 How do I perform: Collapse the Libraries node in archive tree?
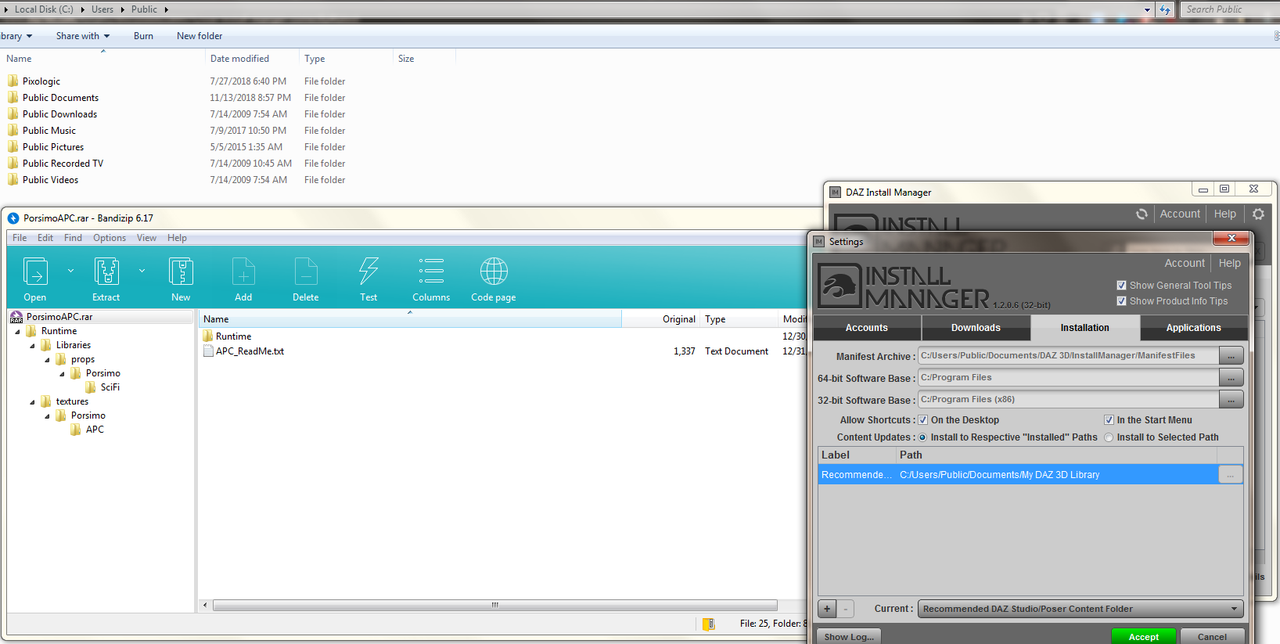(x=32, y=345)
